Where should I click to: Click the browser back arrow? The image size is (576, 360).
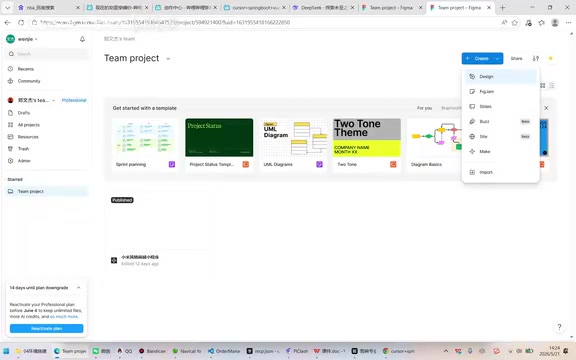[x=8, y=22]
